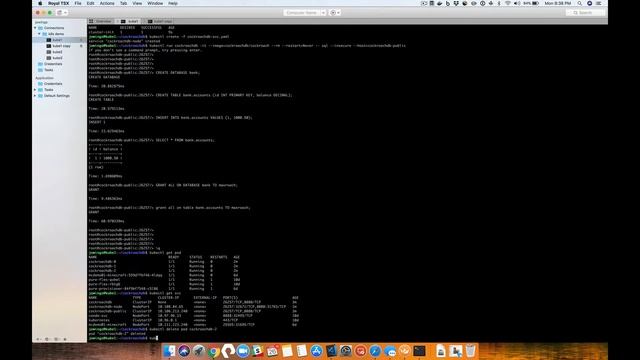This screenshot has height=360, width=640.
Task: Open Terminal from the Dock
Action: click(x=419, y=351)
